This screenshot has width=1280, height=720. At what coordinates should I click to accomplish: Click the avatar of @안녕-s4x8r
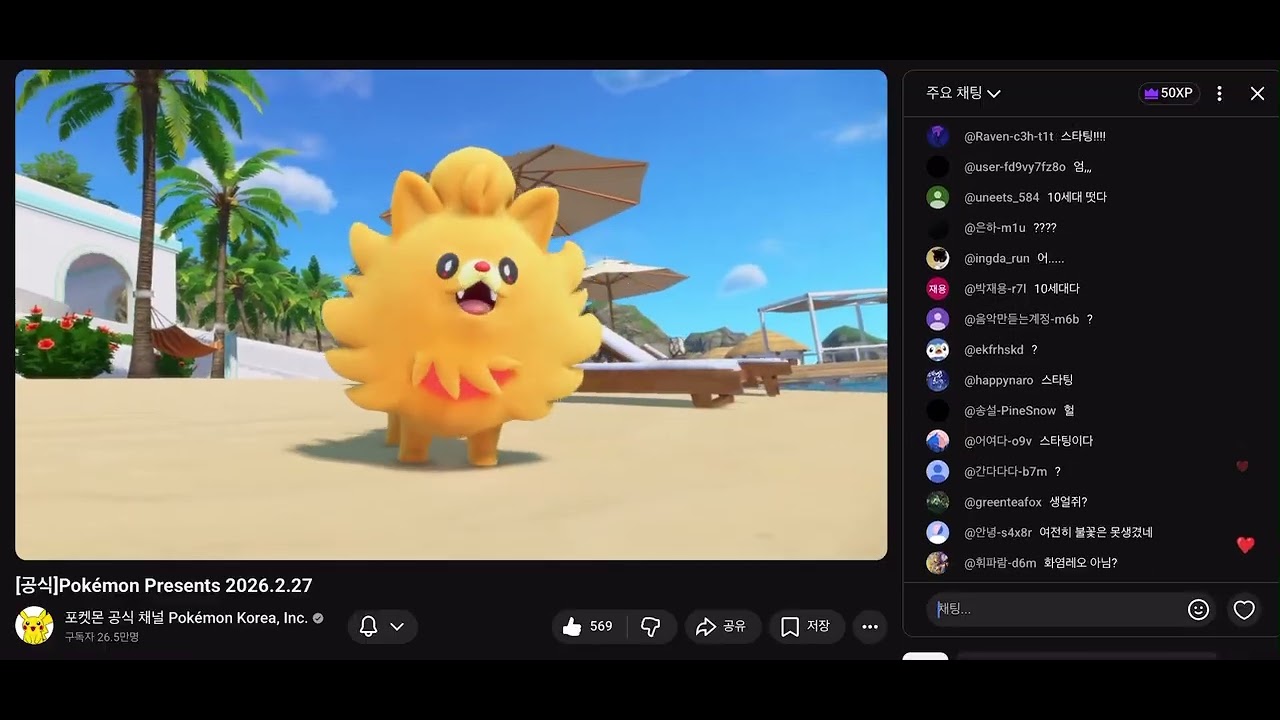point(937,532)
